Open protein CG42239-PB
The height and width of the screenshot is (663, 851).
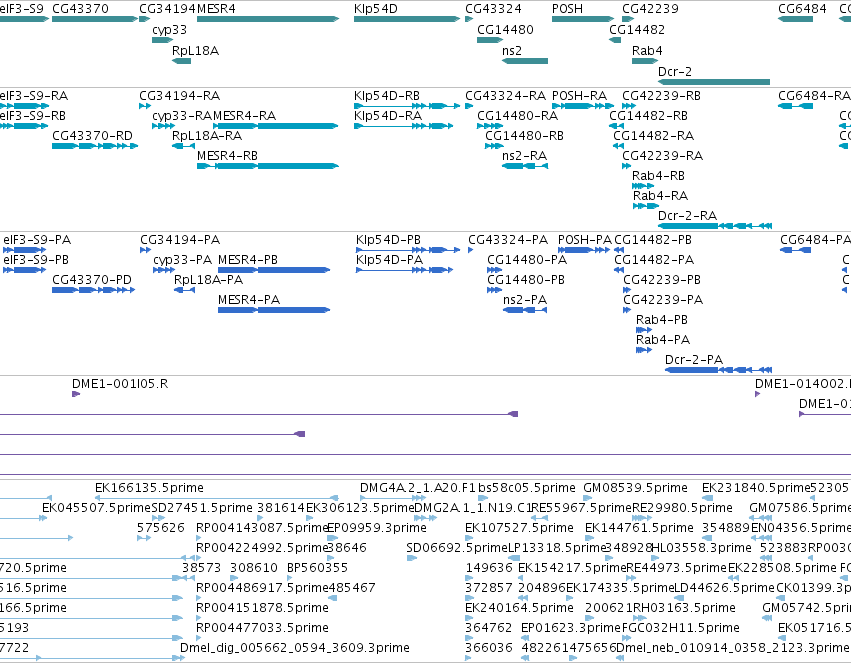pyautogui.click(x=627, y=290)
